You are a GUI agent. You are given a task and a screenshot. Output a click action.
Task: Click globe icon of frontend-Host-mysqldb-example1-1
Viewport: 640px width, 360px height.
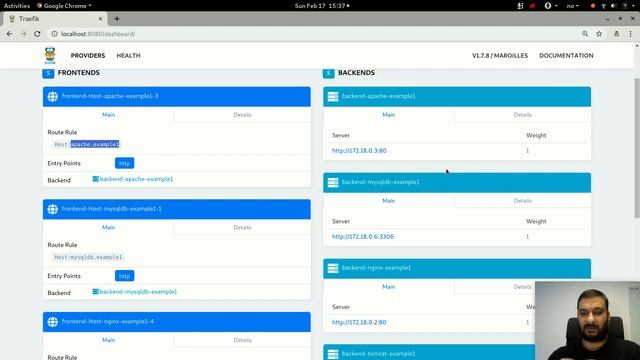pos(53,209)
